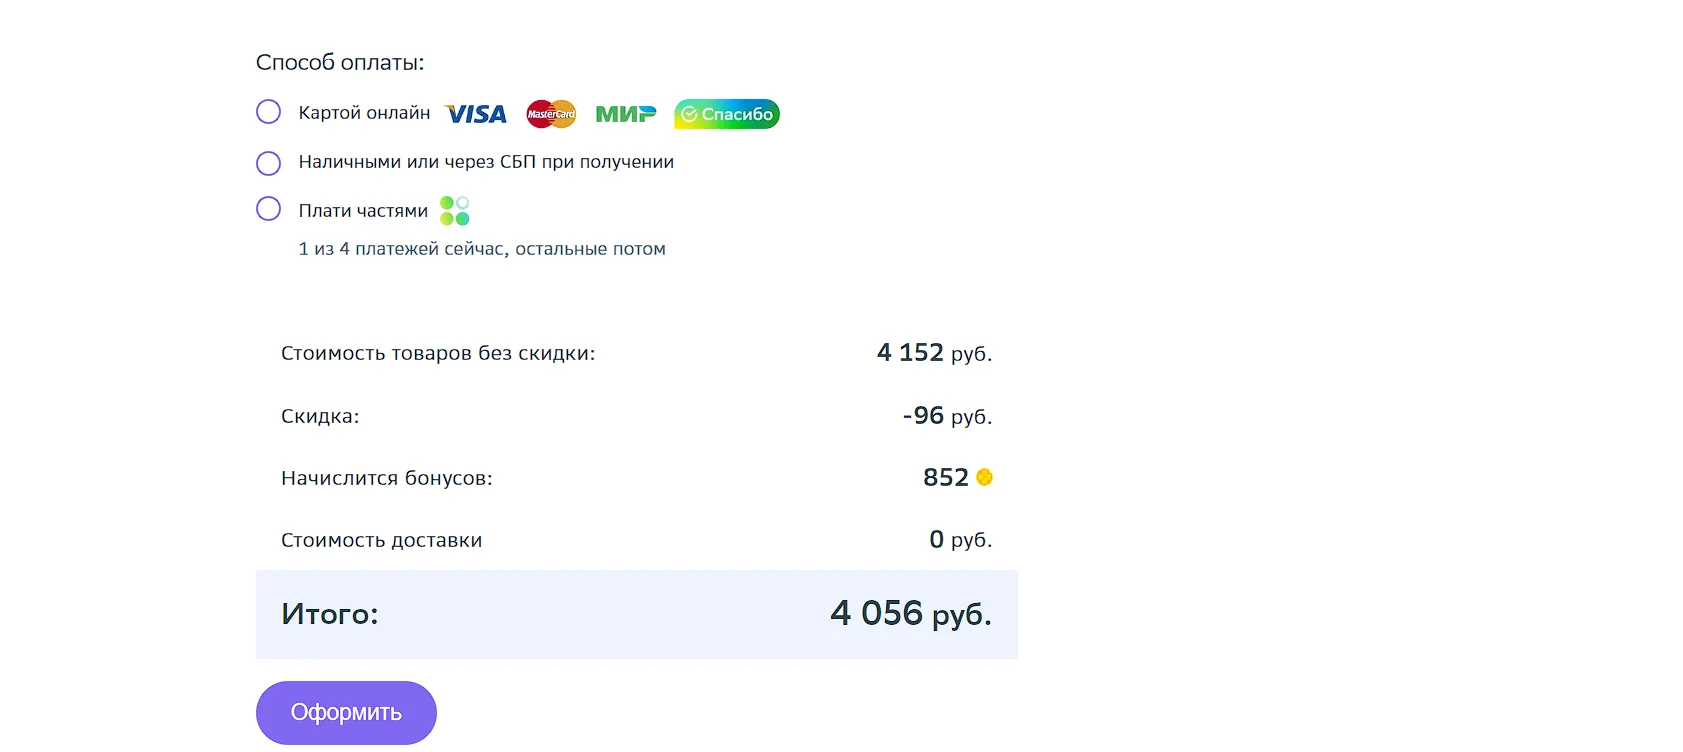1683x752 pixels.
Task: Select Плати частями radio button
Action: [268, 209]
